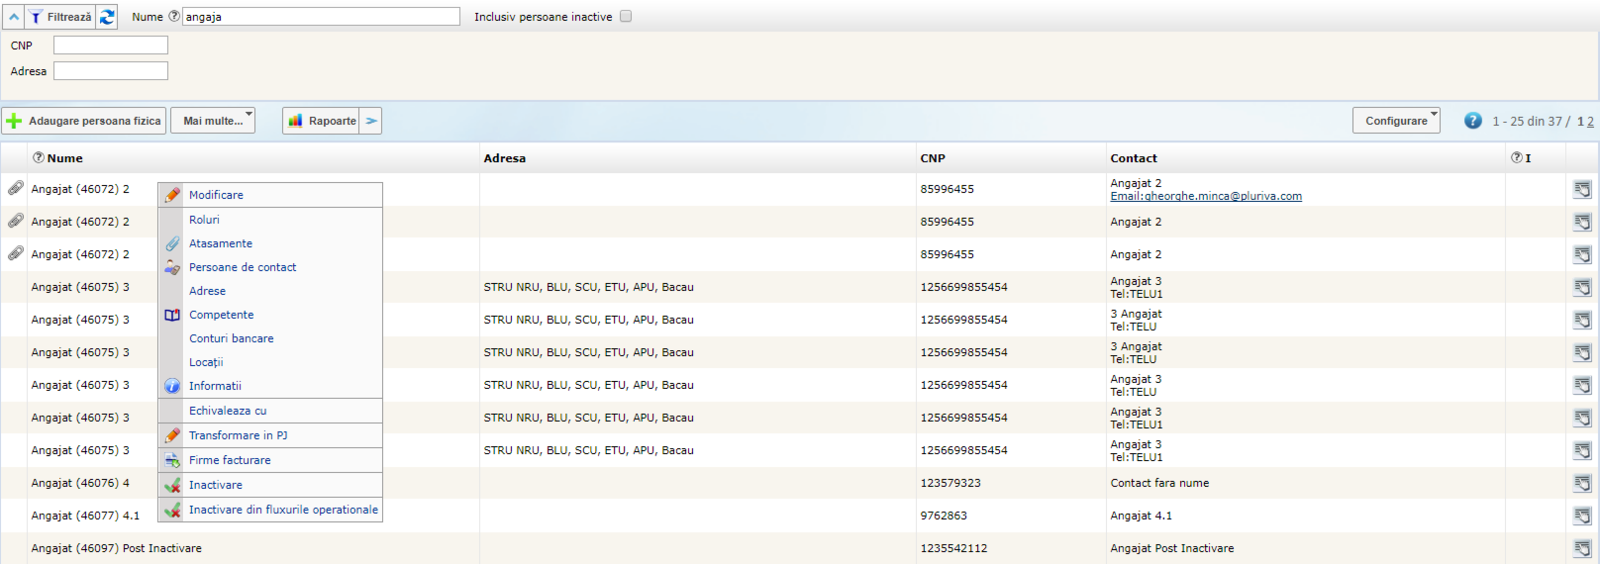The width and height of the screenshot is (1600, 564).
Task: Click the CNP filter input field
Action: coord(110,46)
